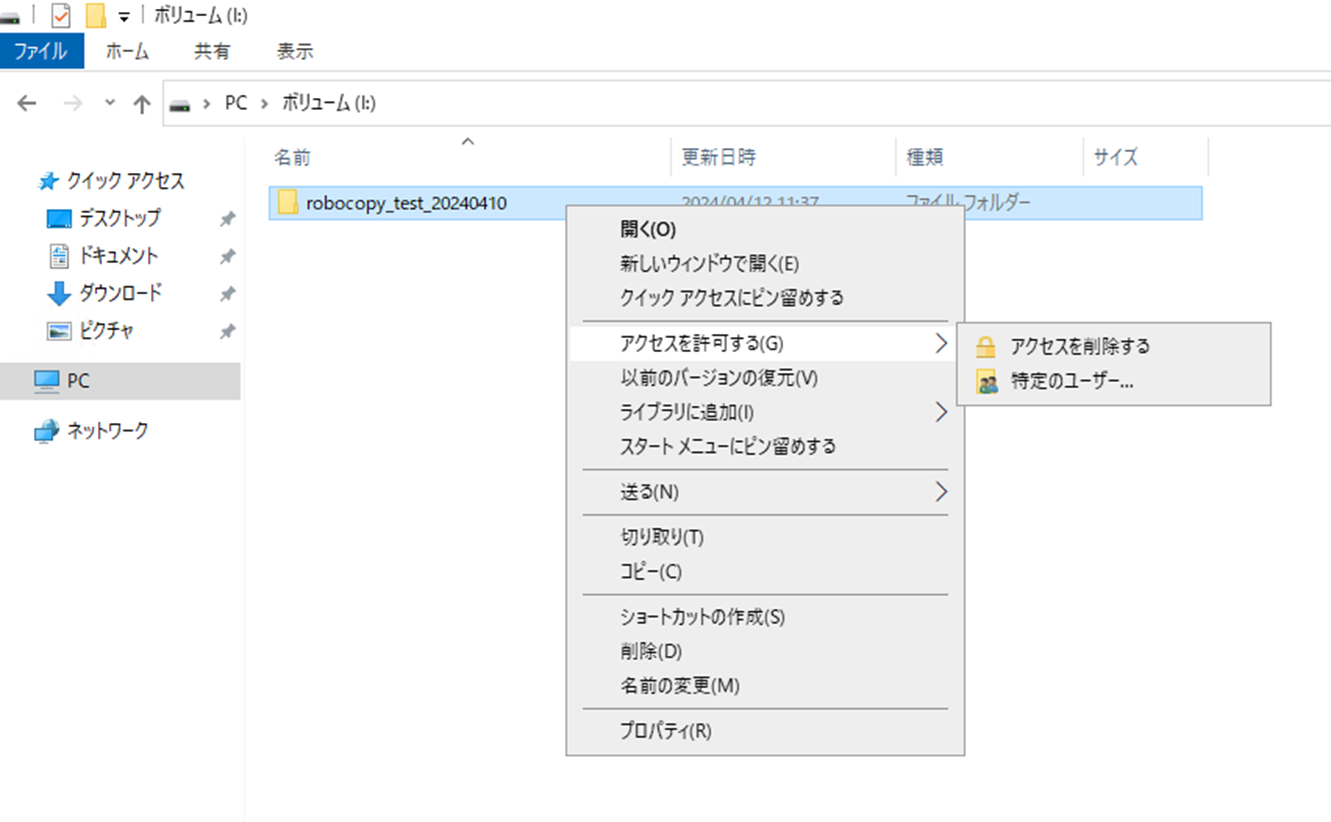Screen dimensions: 1331x822
Task: Click the デスクトップ monitor icon
Action: click(x=60, y=218)
